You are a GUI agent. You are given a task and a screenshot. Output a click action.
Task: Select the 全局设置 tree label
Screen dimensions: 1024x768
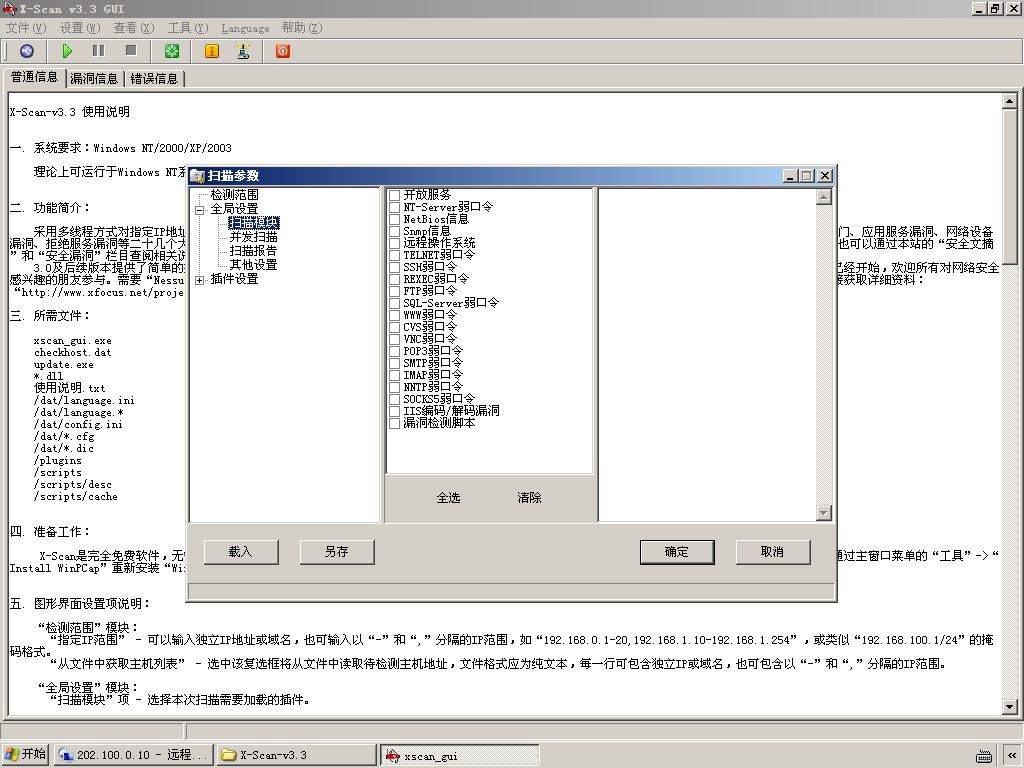coord(234,209)
